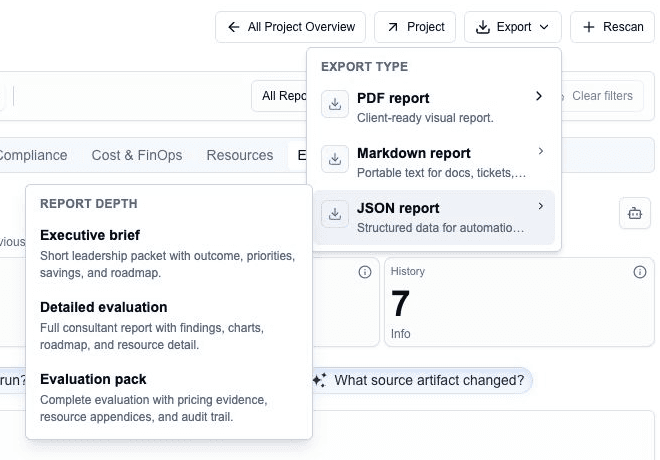Ask 'What source artifact changed?' suggestion
Screen dimensions: 660x460
point(422,380)
